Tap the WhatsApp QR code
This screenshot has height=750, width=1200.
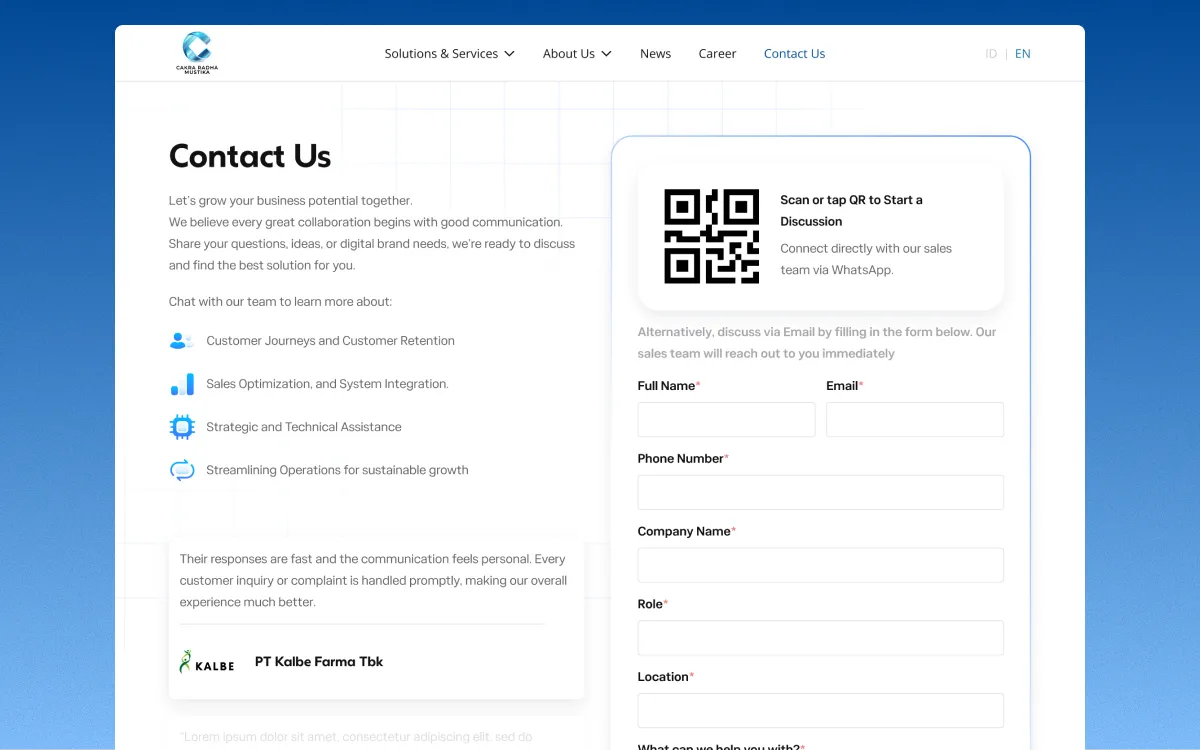(x=711, y=236)
